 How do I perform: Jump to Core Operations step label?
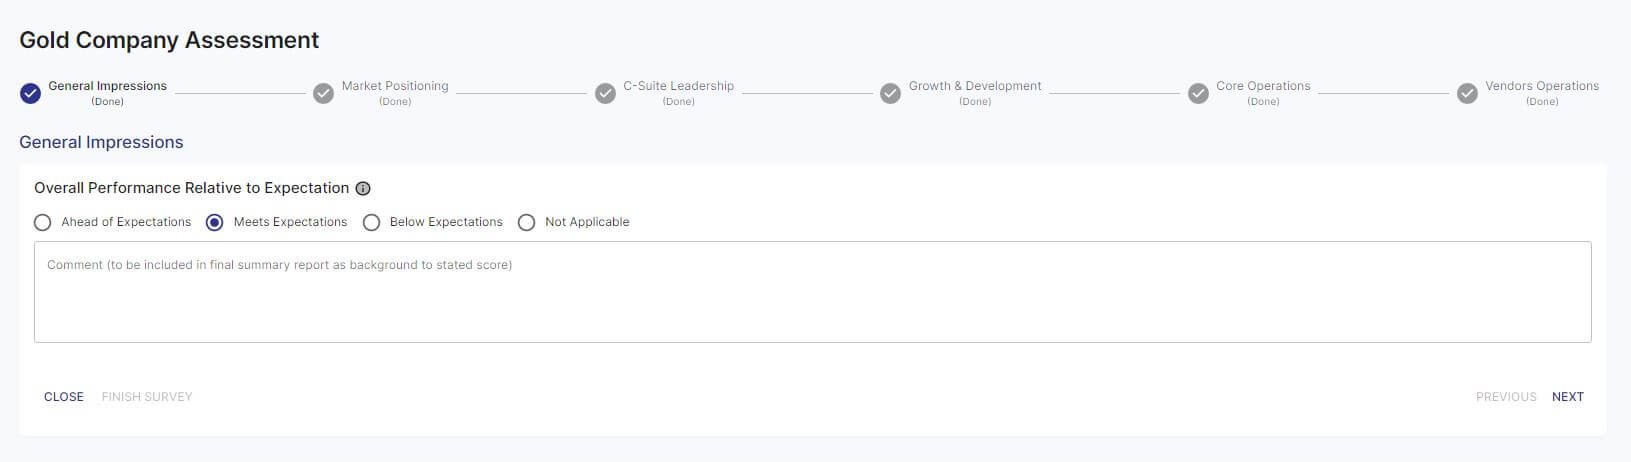coord(1263,86)
